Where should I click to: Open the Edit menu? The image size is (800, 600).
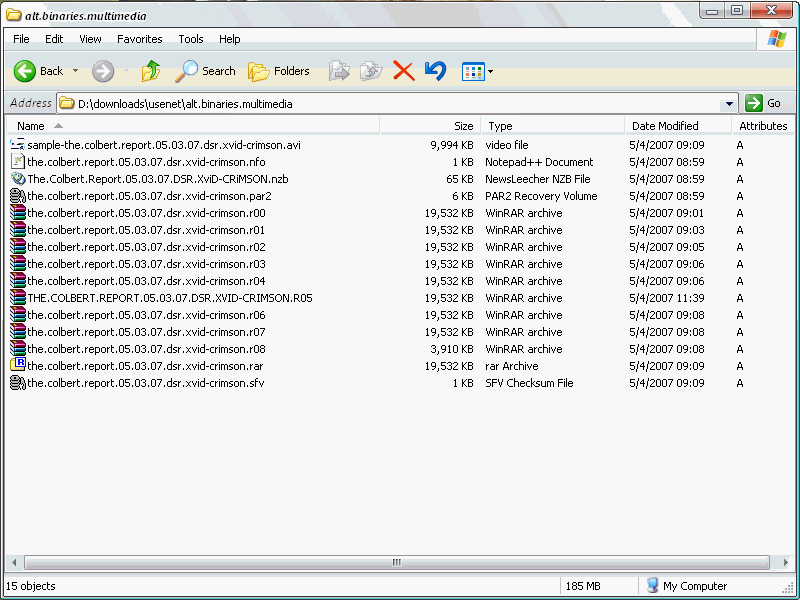pyautogui.click(x=54, y=39)
